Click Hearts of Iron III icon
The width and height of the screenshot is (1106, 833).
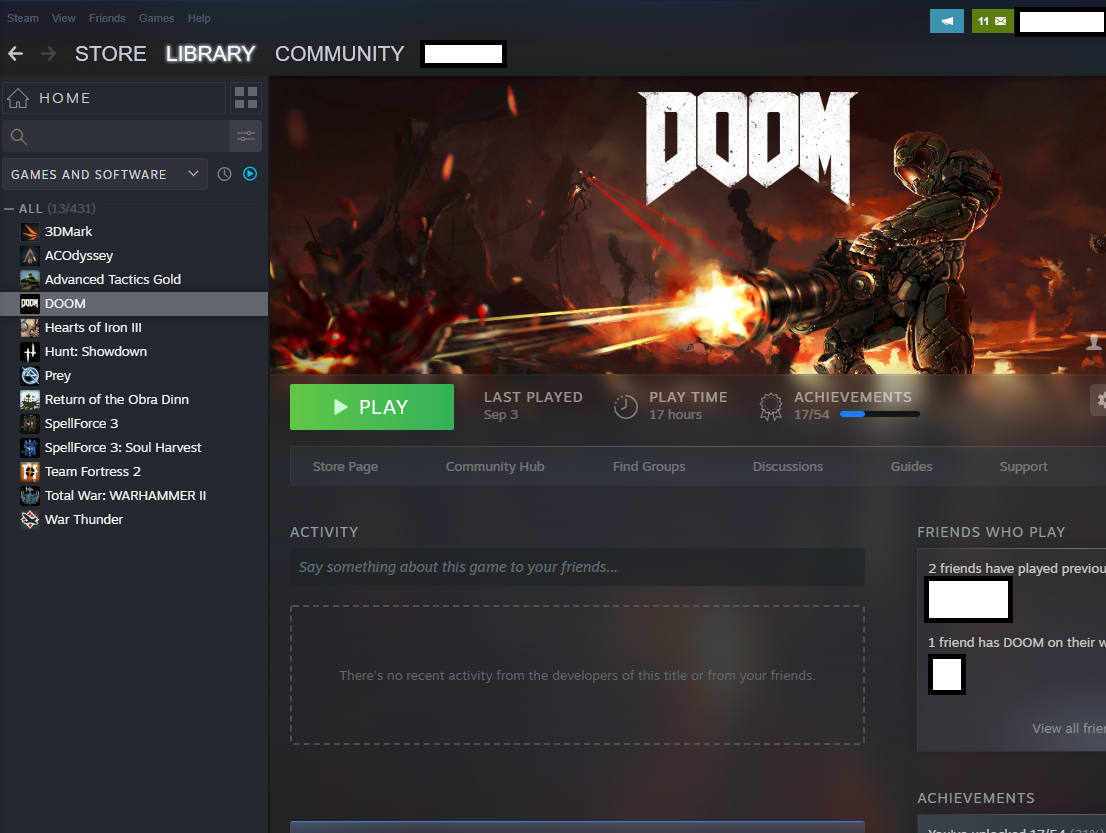30,327
